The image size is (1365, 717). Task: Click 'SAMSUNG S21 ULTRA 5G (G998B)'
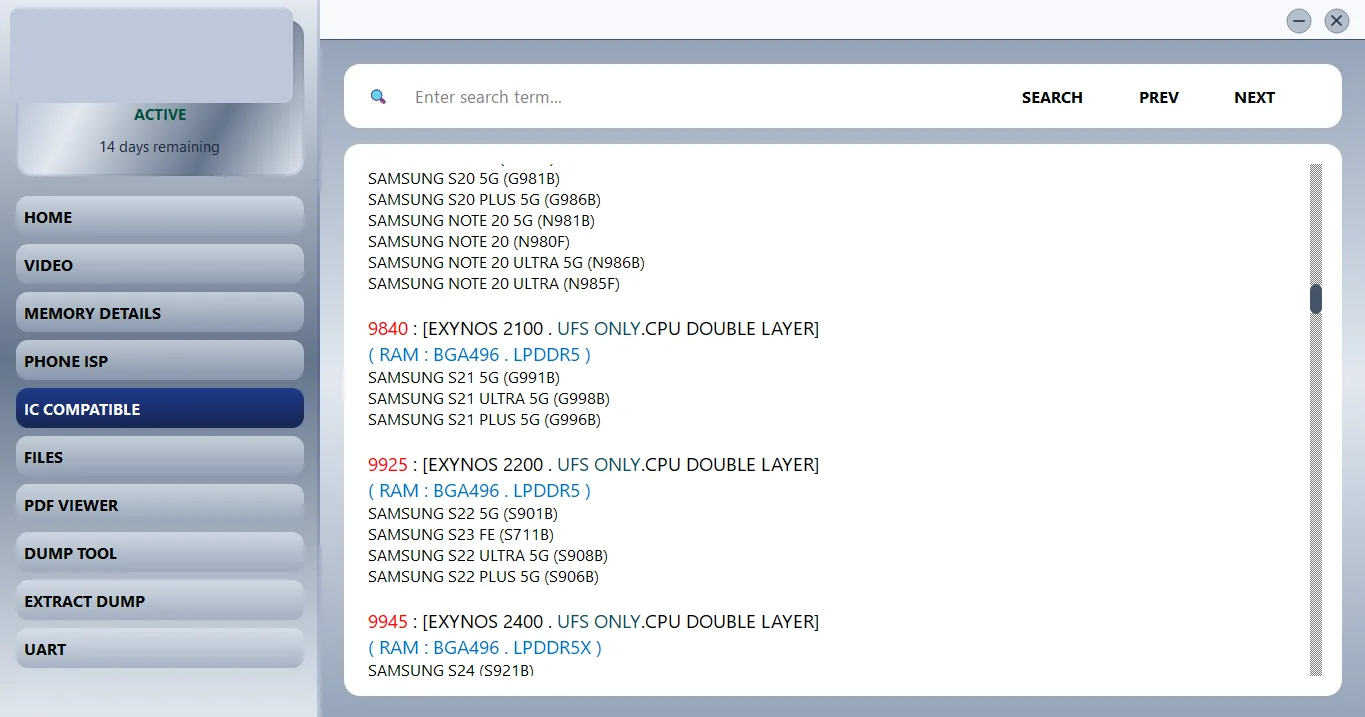pyautogui.click(x=489, y=399)
